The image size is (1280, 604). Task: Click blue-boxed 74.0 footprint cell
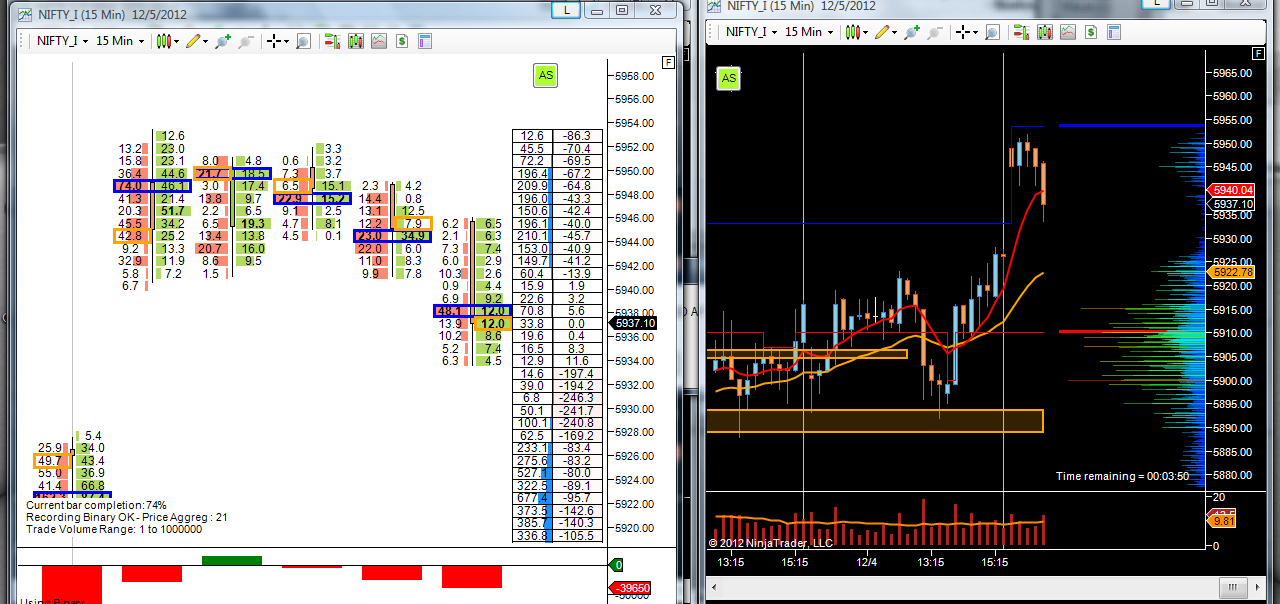(x=131, y=186)
